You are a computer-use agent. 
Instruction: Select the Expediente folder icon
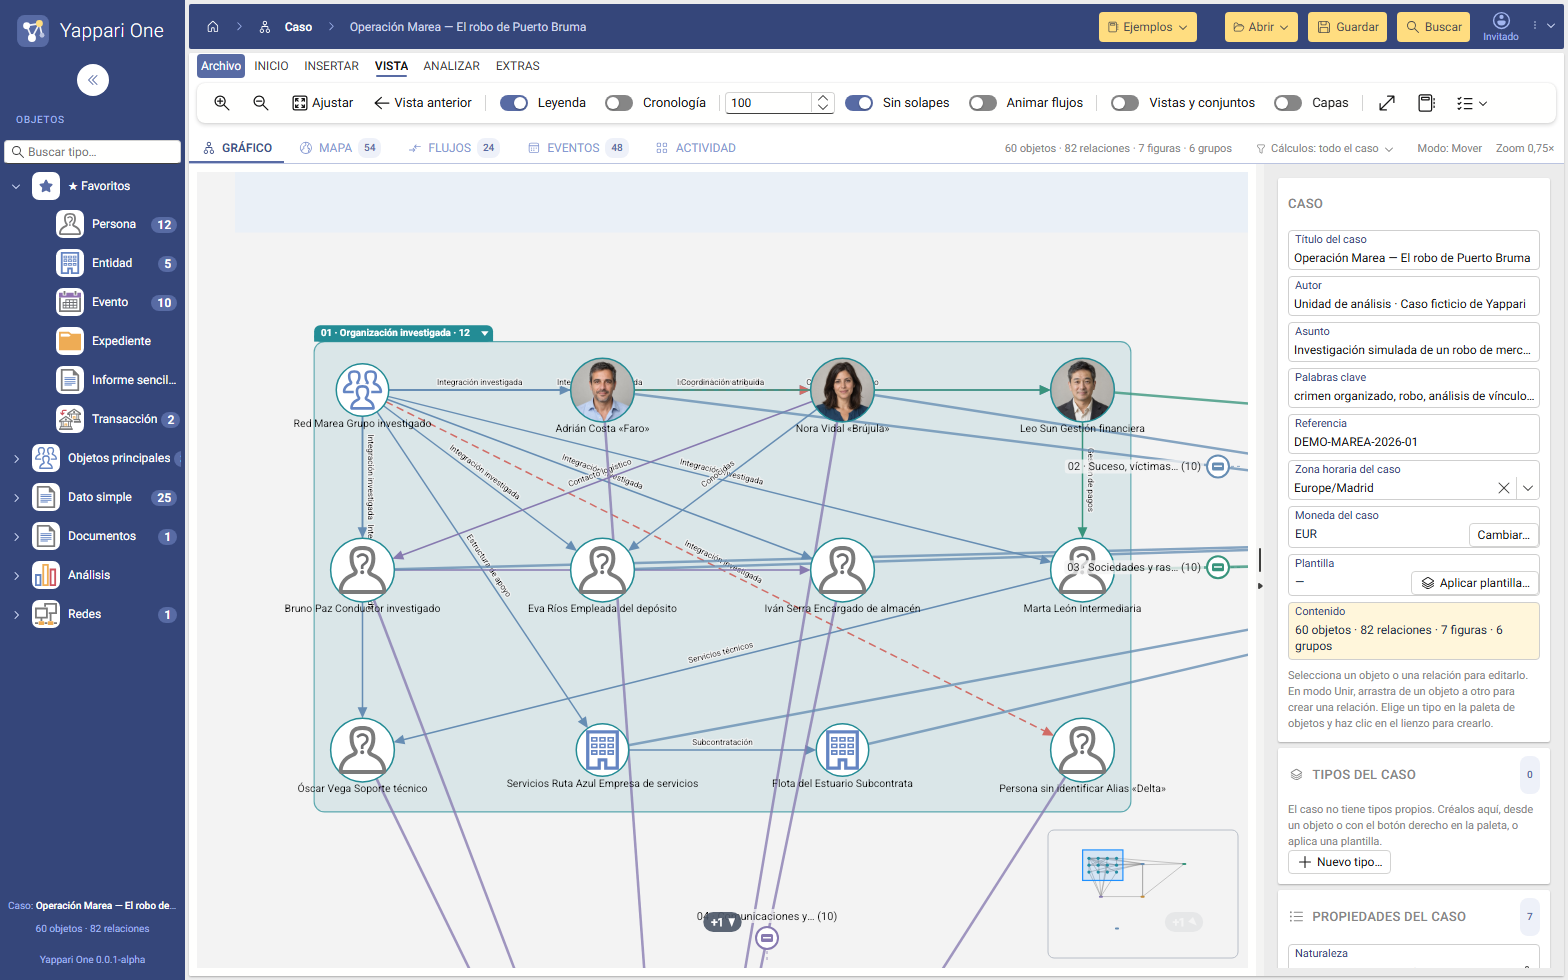point(70,341)
